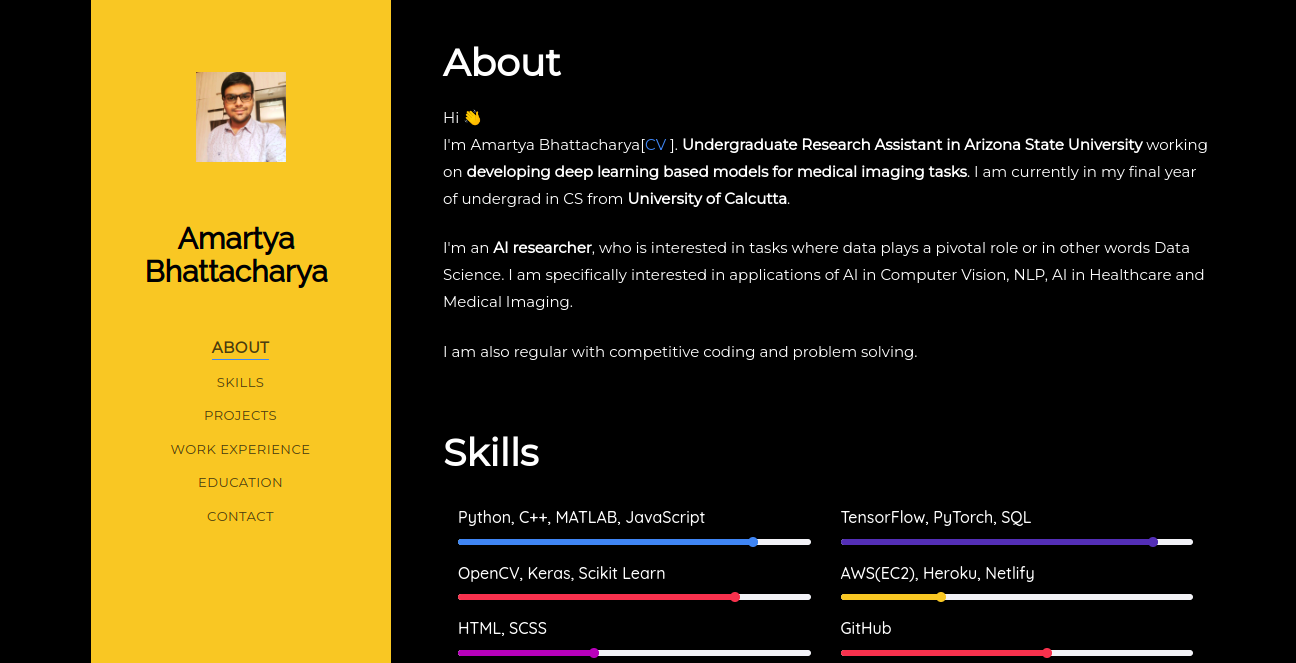Click the profile photo of Amartya
The width and height of the screenshot is (1296, 663).
pos(240,117)
